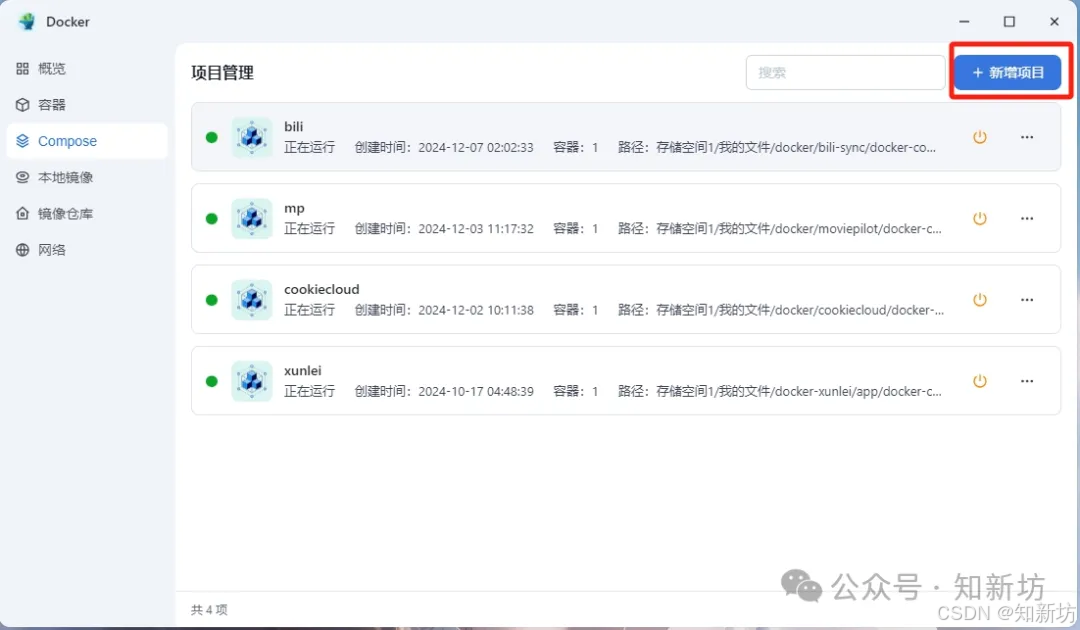Click the xunlei project compose icon

[251, 381]
